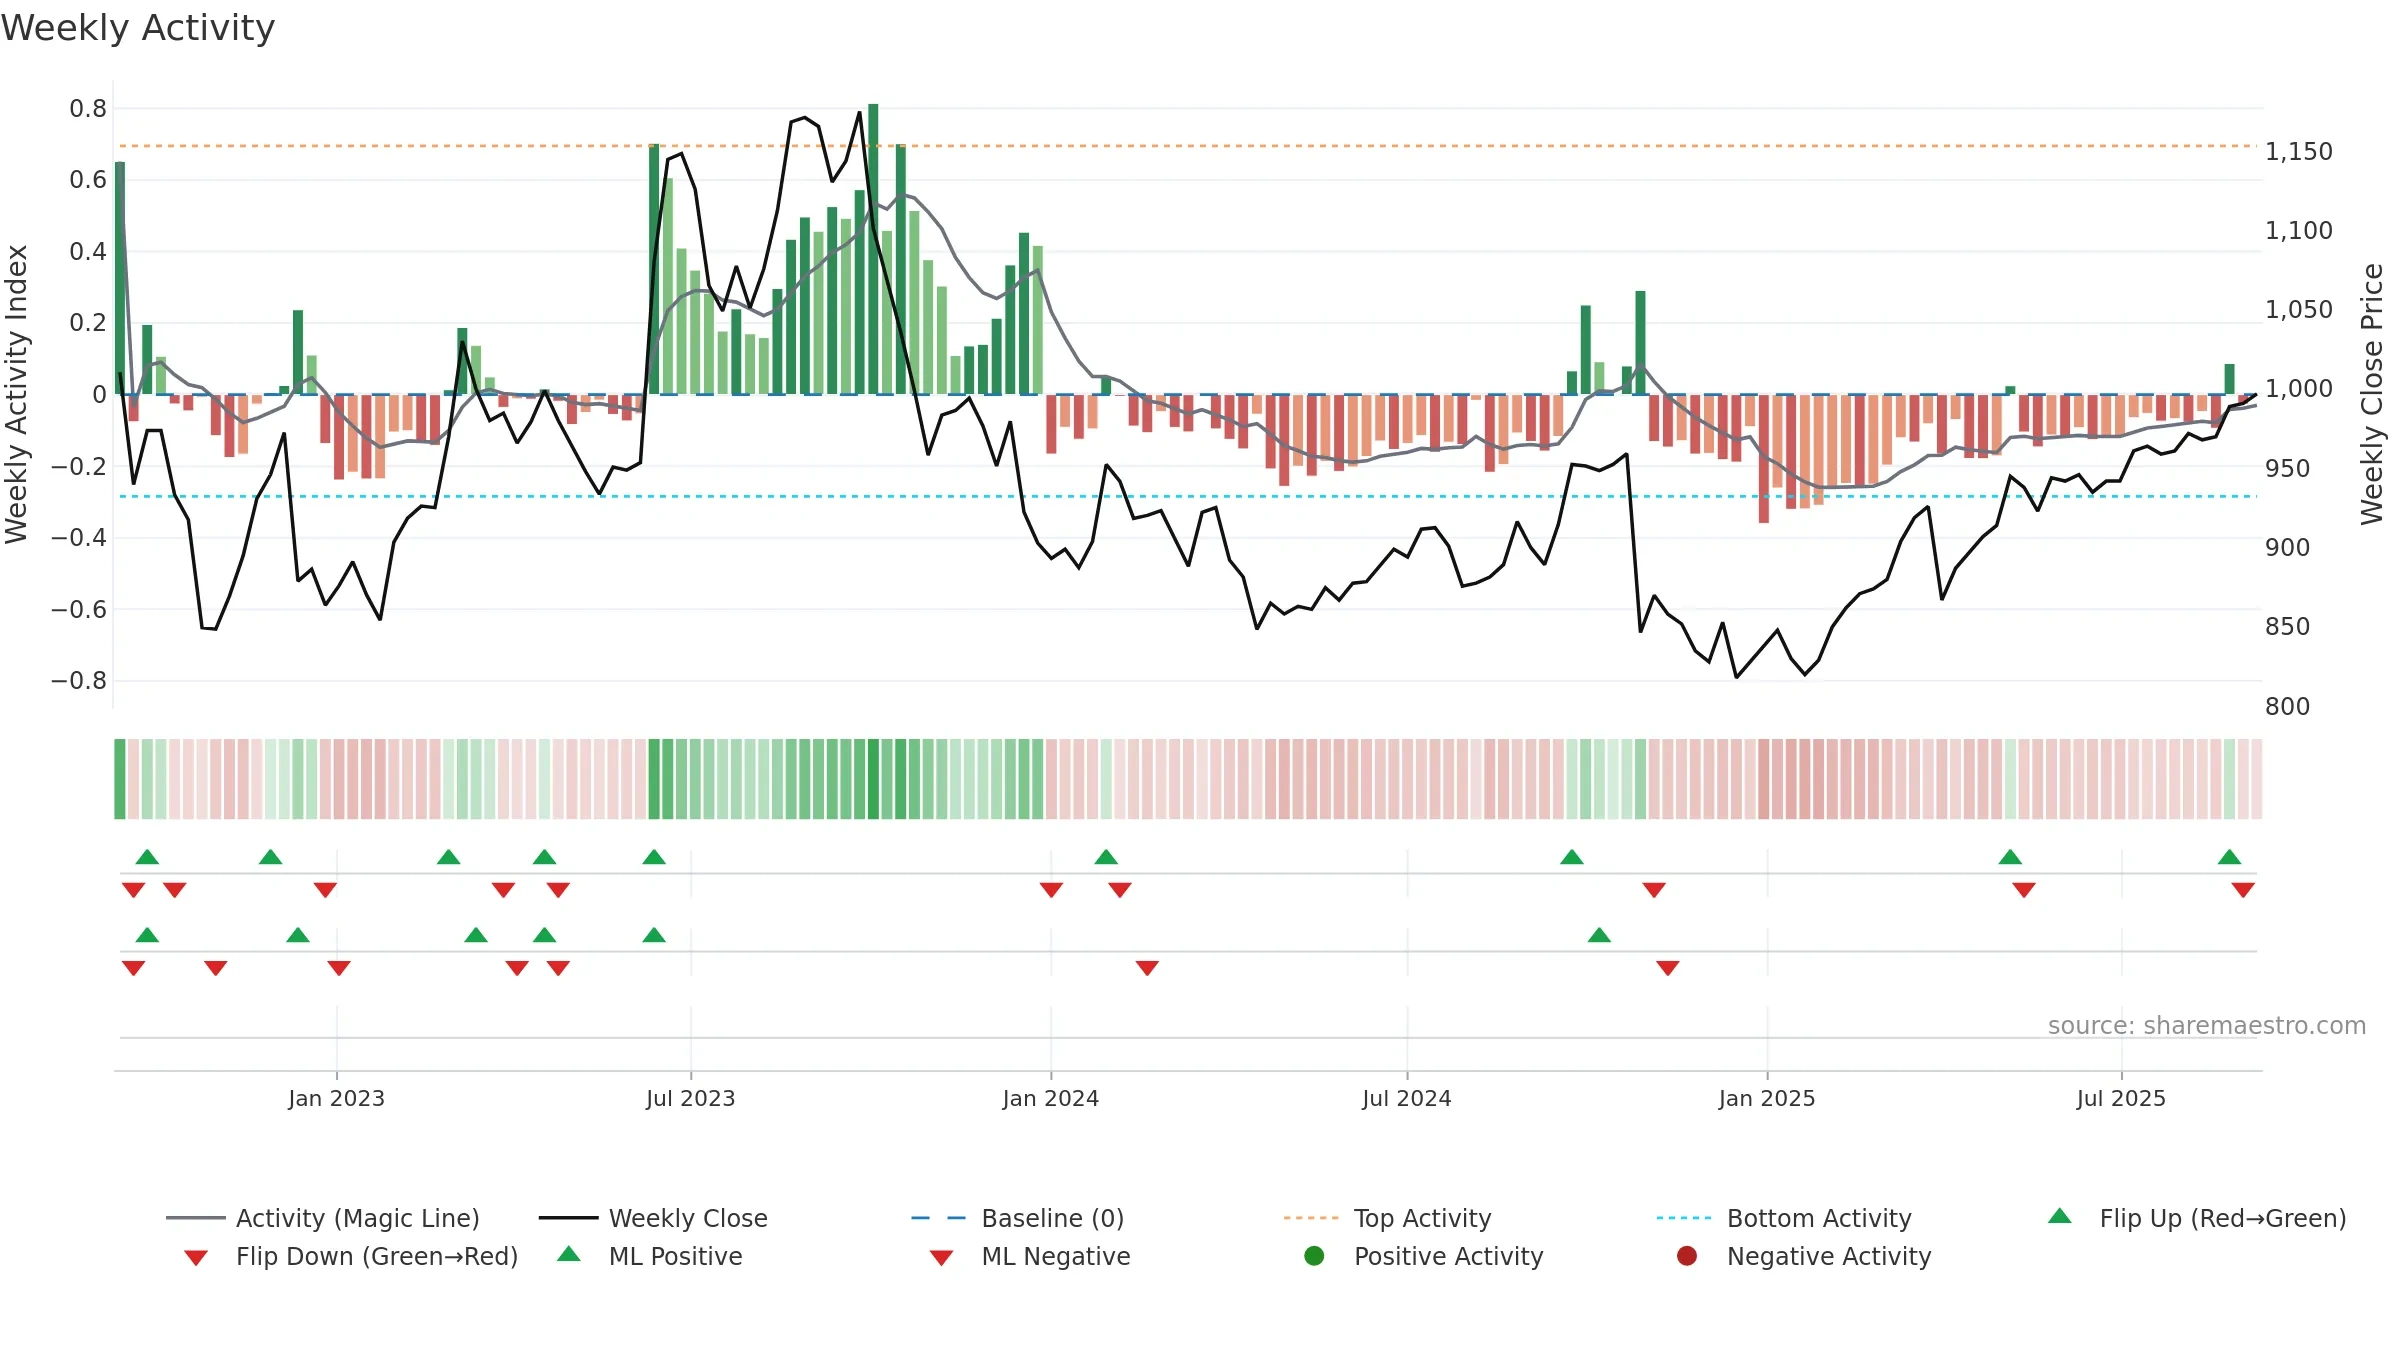This screenshot has height=1350, width=2400.
Task: Click the 850 price axis label
Action: (2288, 627)
